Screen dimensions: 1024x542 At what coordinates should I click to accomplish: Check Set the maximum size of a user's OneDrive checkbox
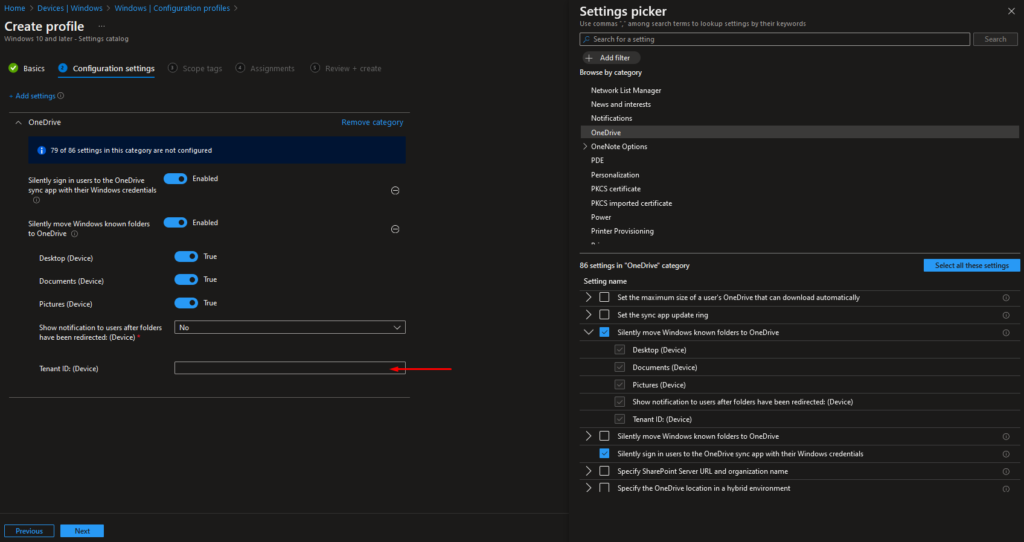tap(604, 297)
